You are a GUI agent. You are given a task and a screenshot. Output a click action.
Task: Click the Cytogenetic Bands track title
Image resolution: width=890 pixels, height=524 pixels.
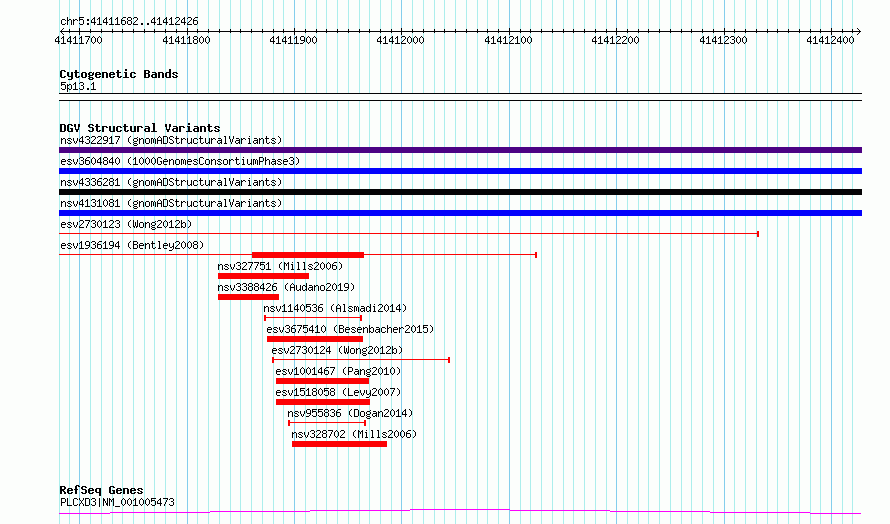[119, 74]
